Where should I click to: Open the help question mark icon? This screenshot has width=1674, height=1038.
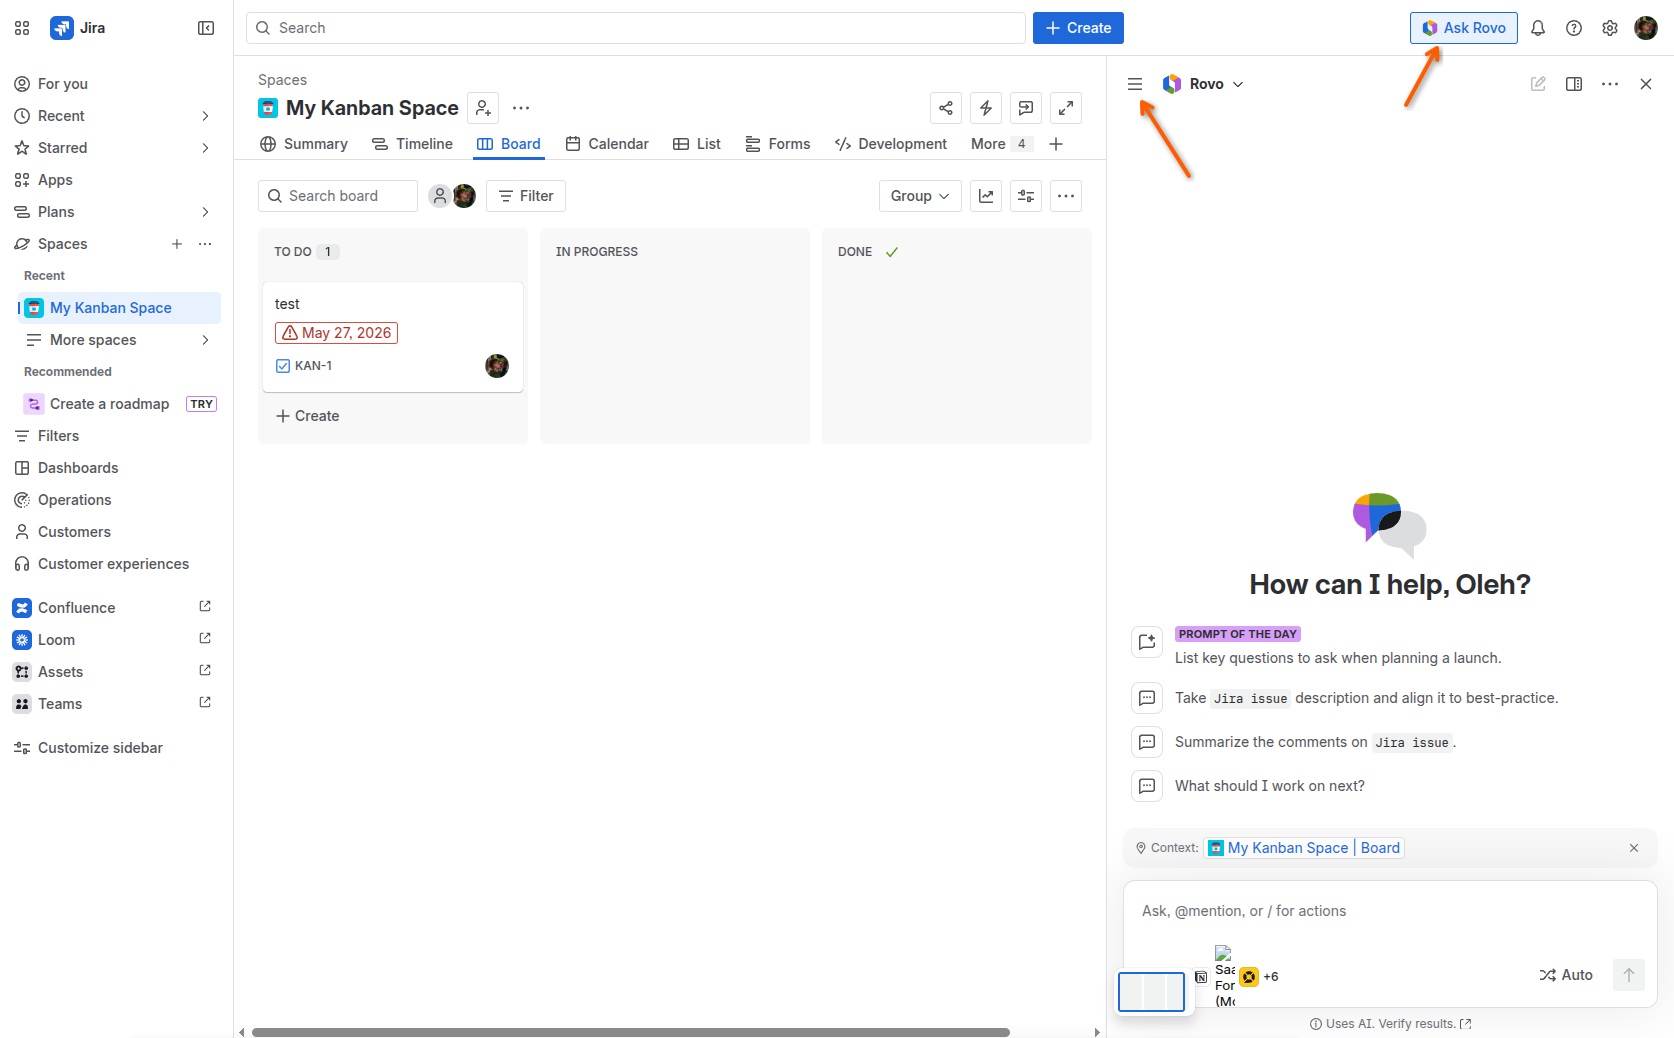1574,28
